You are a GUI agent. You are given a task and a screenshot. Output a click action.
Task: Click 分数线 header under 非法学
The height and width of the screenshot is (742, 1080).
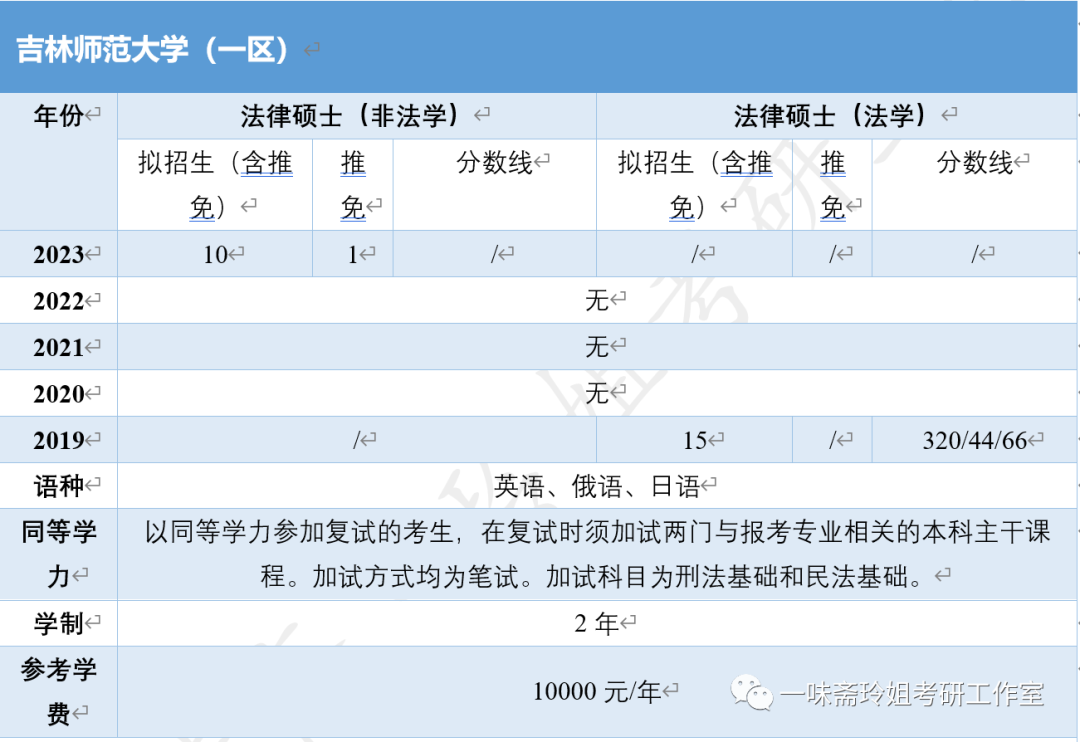494,163
